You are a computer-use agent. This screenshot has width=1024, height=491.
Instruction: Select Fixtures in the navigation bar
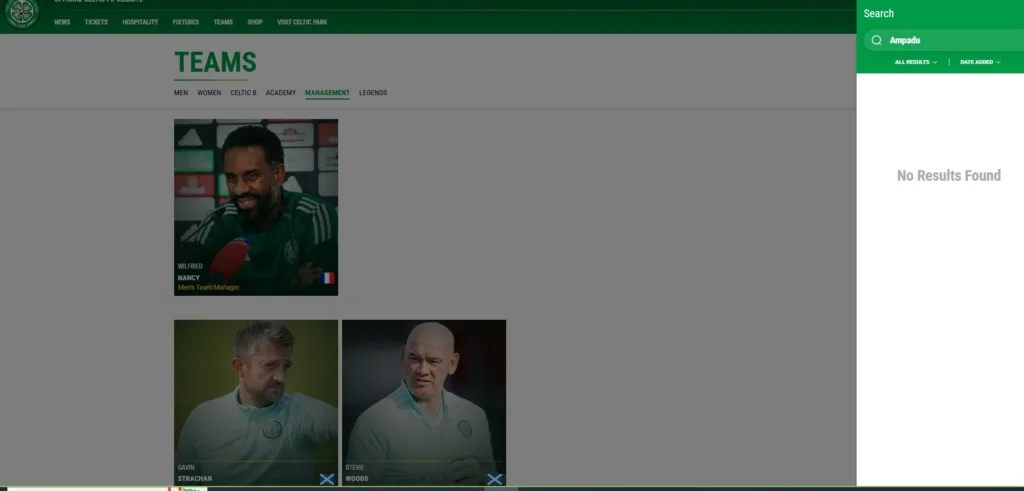tap(185, 22)
